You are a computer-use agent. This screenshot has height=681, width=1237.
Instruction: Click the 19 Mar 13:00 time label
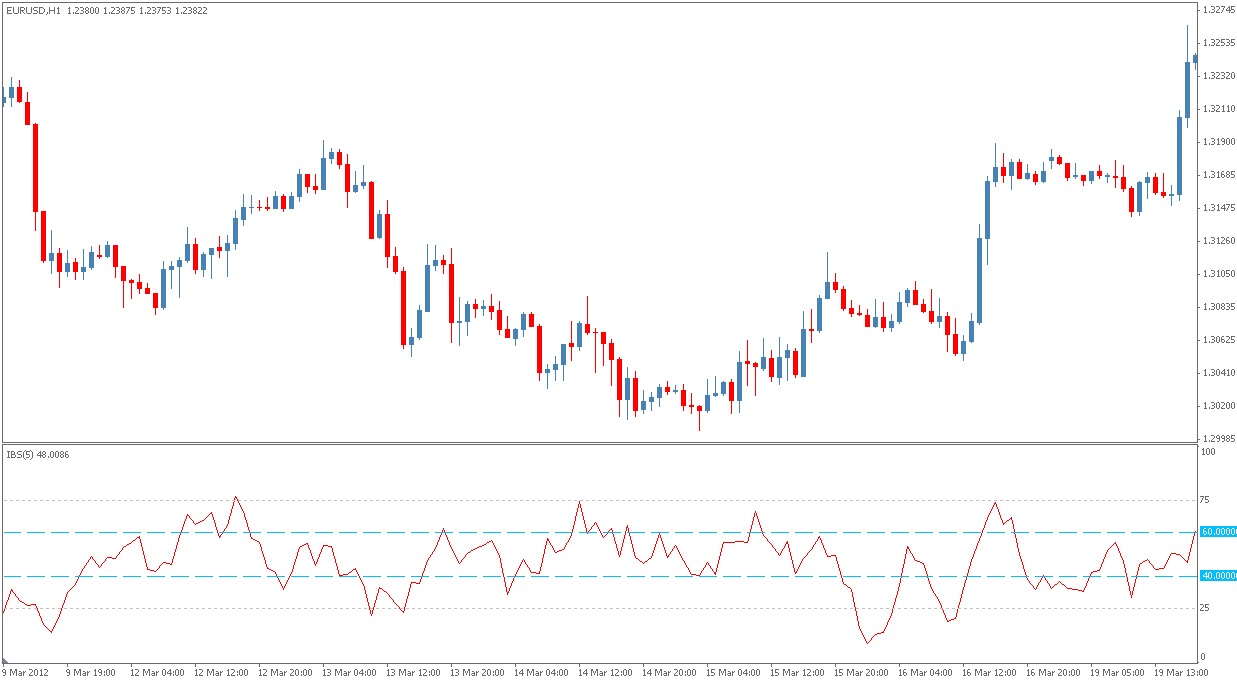tap(1182, 673)
